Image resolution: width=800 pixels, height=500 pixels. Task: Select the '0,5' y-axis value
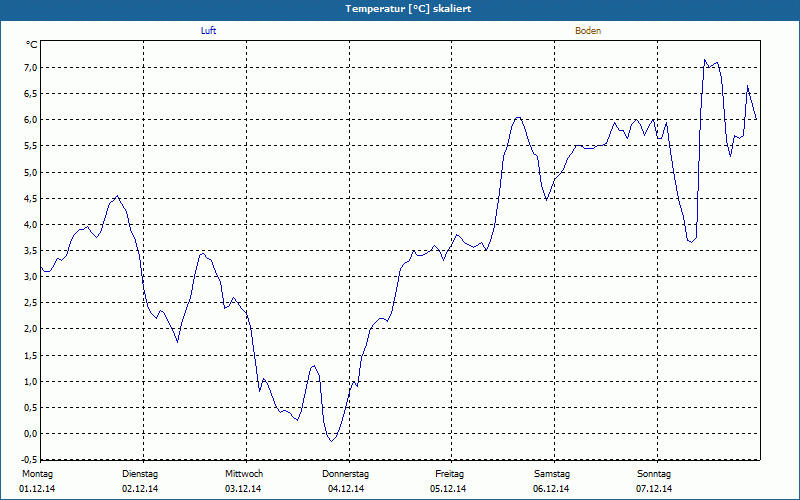31,407
